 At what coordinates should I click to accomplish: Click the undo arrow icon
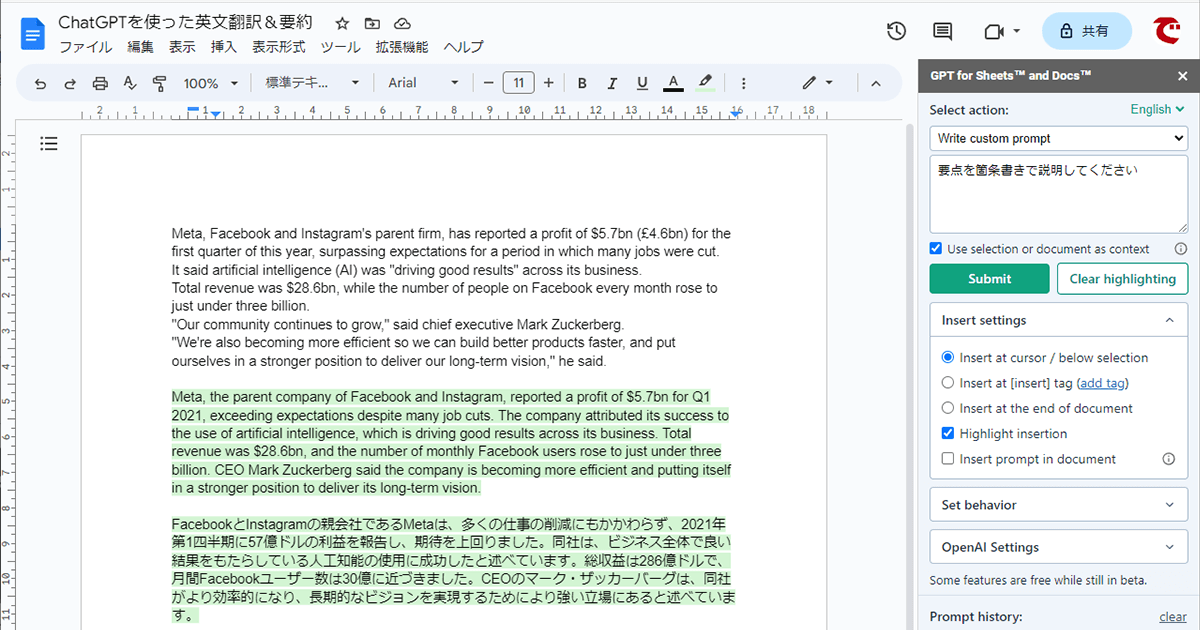41,84
